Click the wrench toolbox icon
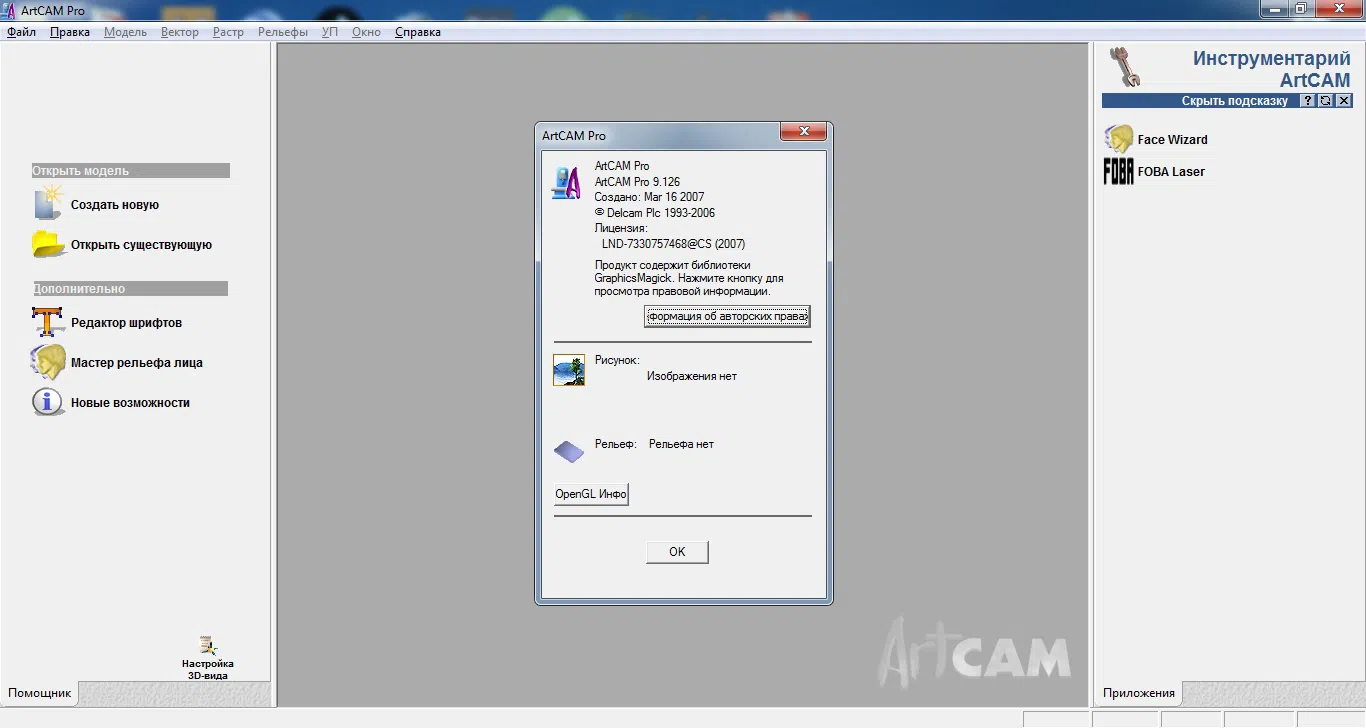This screenshot has width=1366, height=728. click(x=1125, y=67)
